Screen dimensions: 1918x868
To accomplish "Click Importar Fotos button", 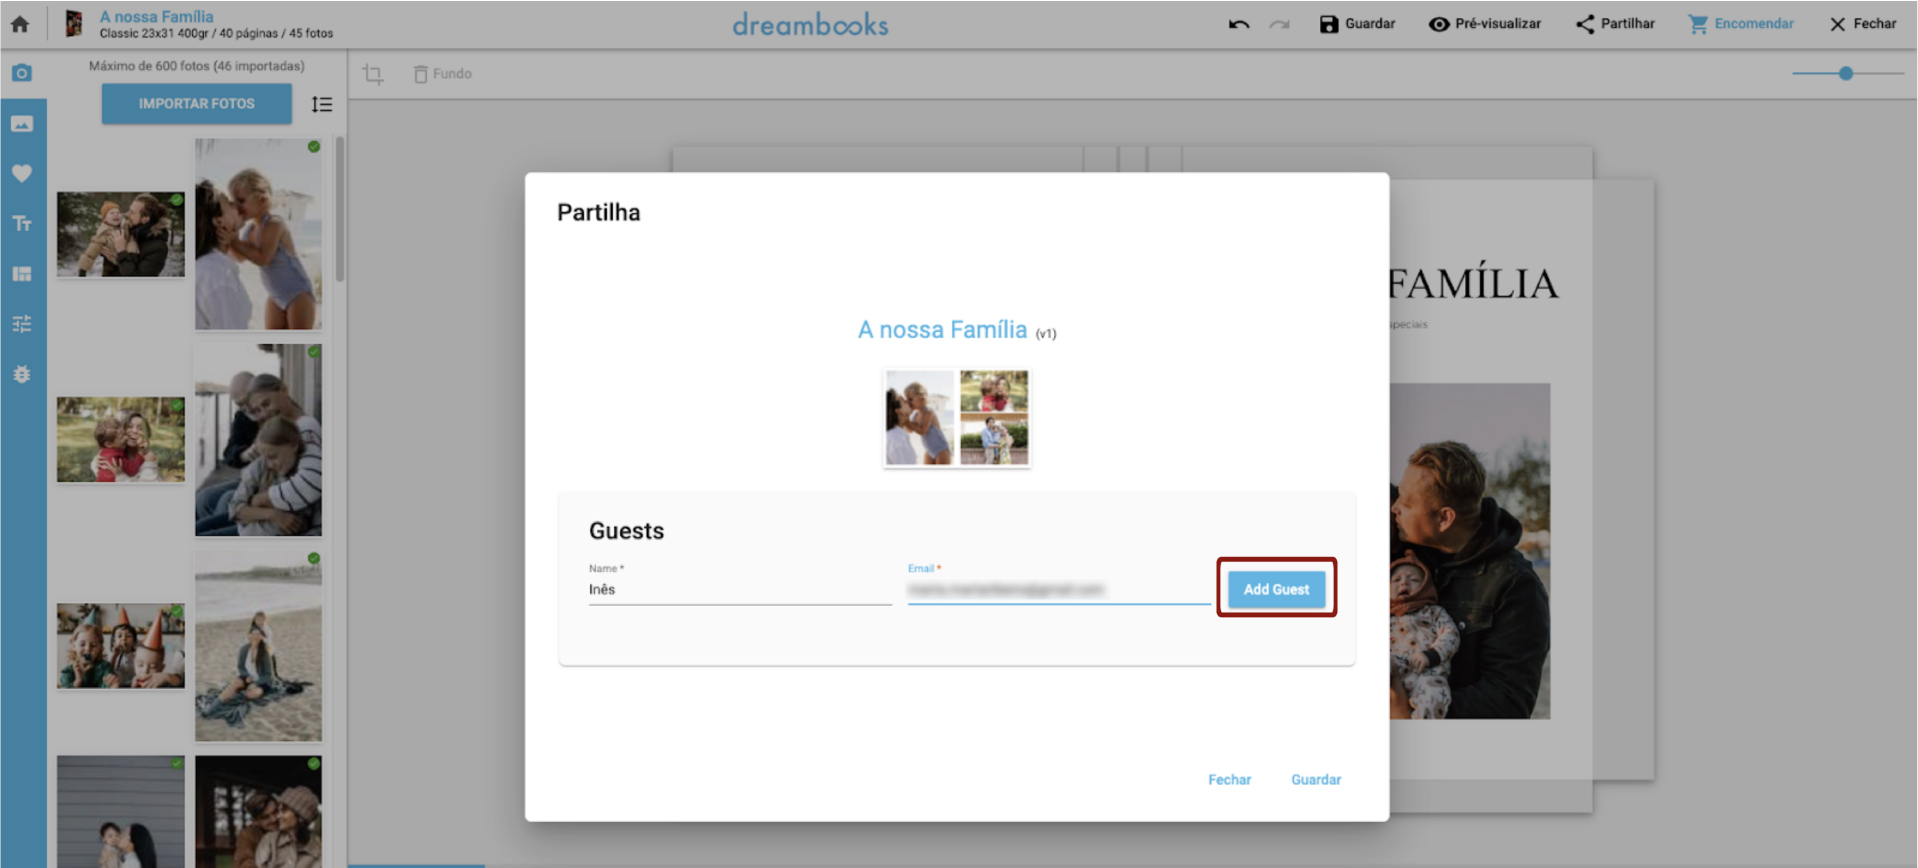I will pos(196,104).
